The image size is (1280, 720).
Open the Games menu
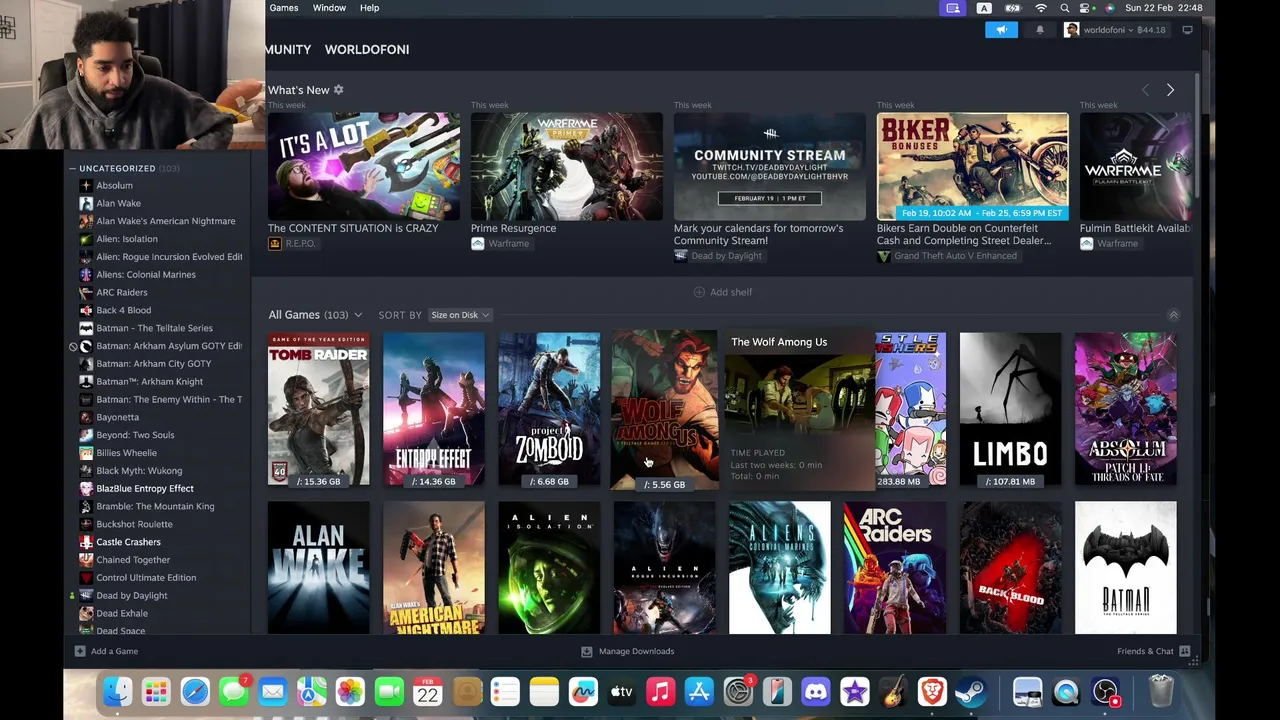[284, 8]
